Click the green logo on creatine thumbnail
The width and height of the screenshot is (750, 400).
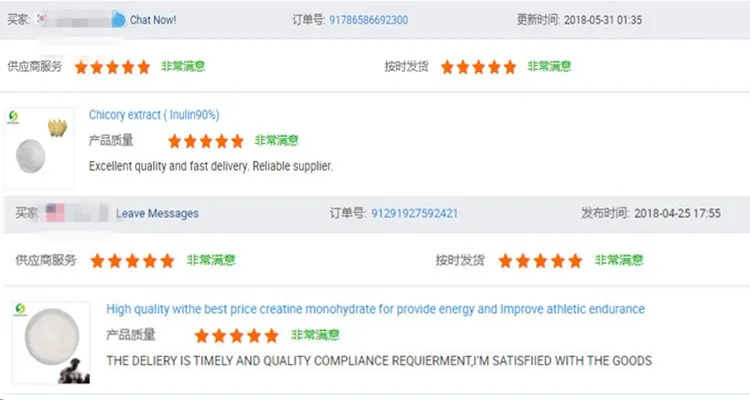pyautogui.click(x=20, y=310)
